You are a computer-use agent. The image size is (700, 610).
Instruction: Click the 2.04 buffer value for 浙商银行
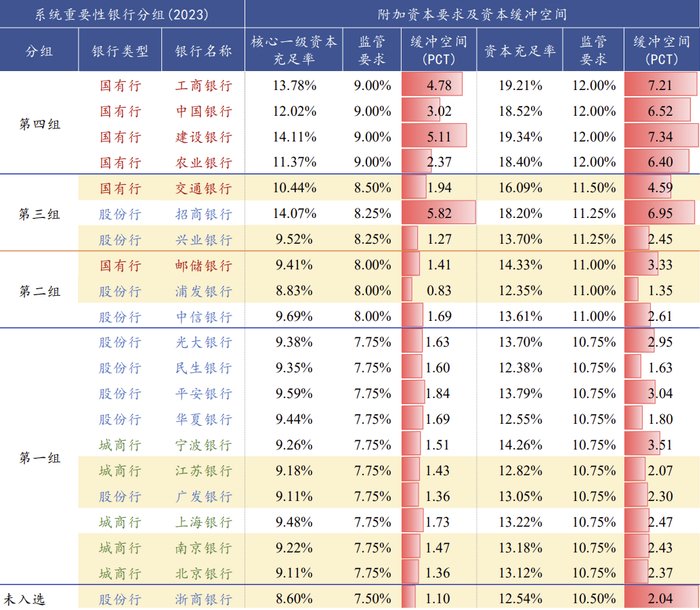[x=660, y=598]
